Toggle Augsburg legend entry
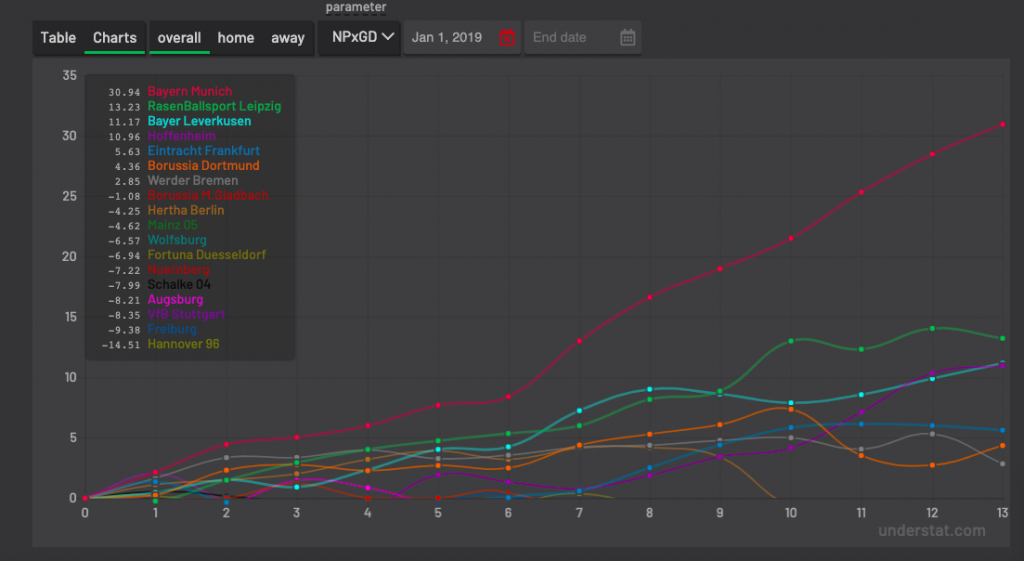 pyautogui.click(x=175, y=300)
